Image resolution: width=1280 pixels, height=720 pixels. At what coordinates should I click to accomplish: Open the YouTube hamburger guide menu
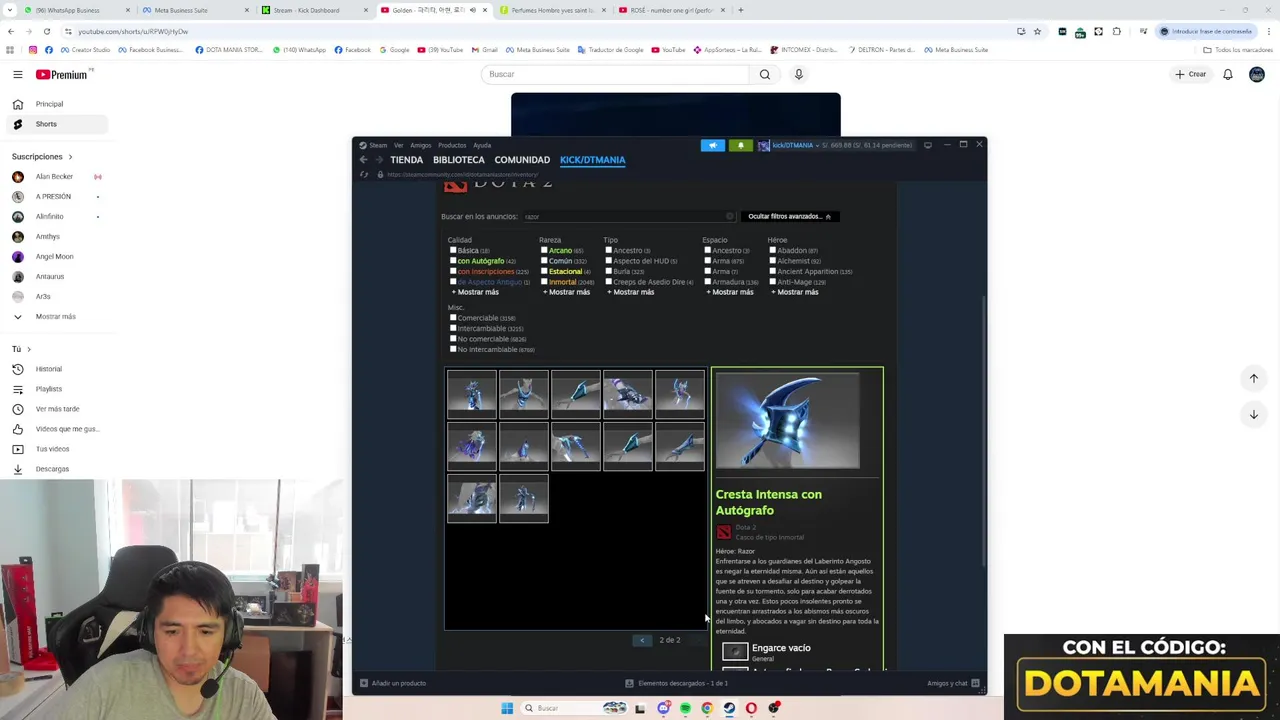click(18, 74)
